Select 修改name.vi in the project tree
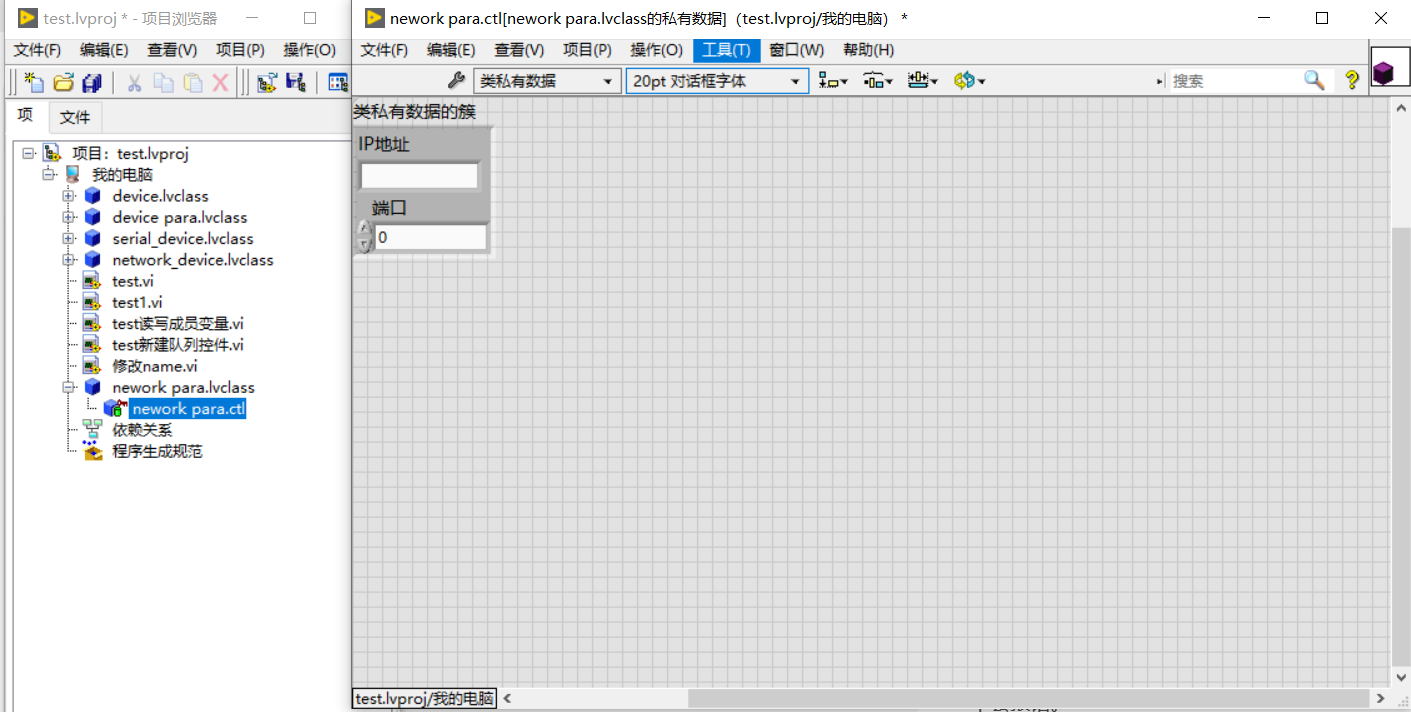 155,366
